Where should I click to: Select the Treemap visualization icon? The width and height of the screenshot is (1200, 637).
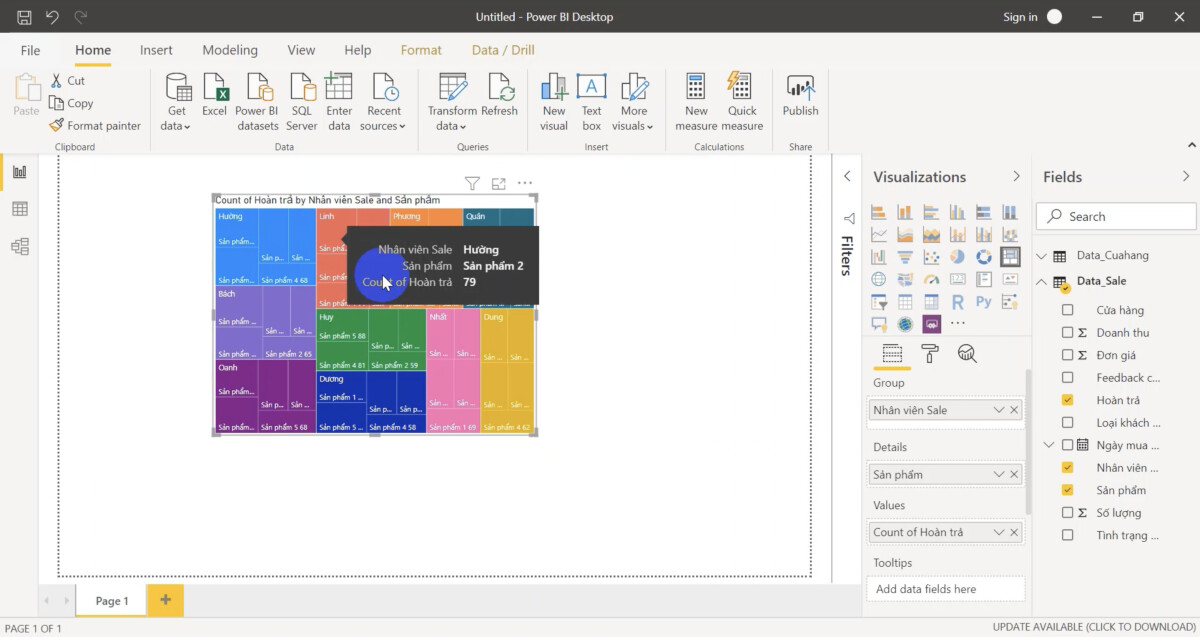[x=1010, y=256]
